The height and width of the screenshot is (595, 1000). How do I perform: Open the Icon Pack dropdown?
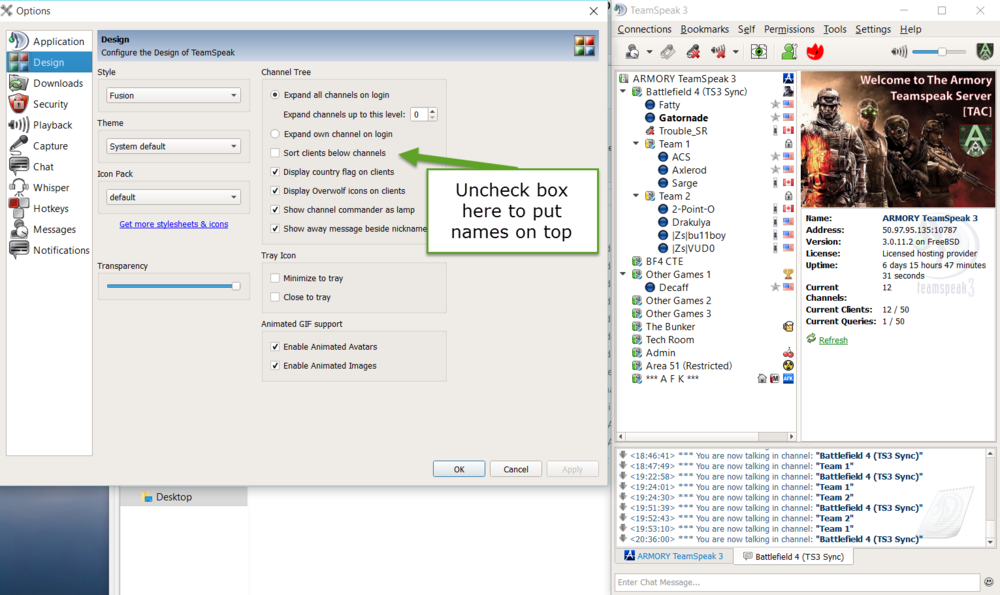(173, 197)
